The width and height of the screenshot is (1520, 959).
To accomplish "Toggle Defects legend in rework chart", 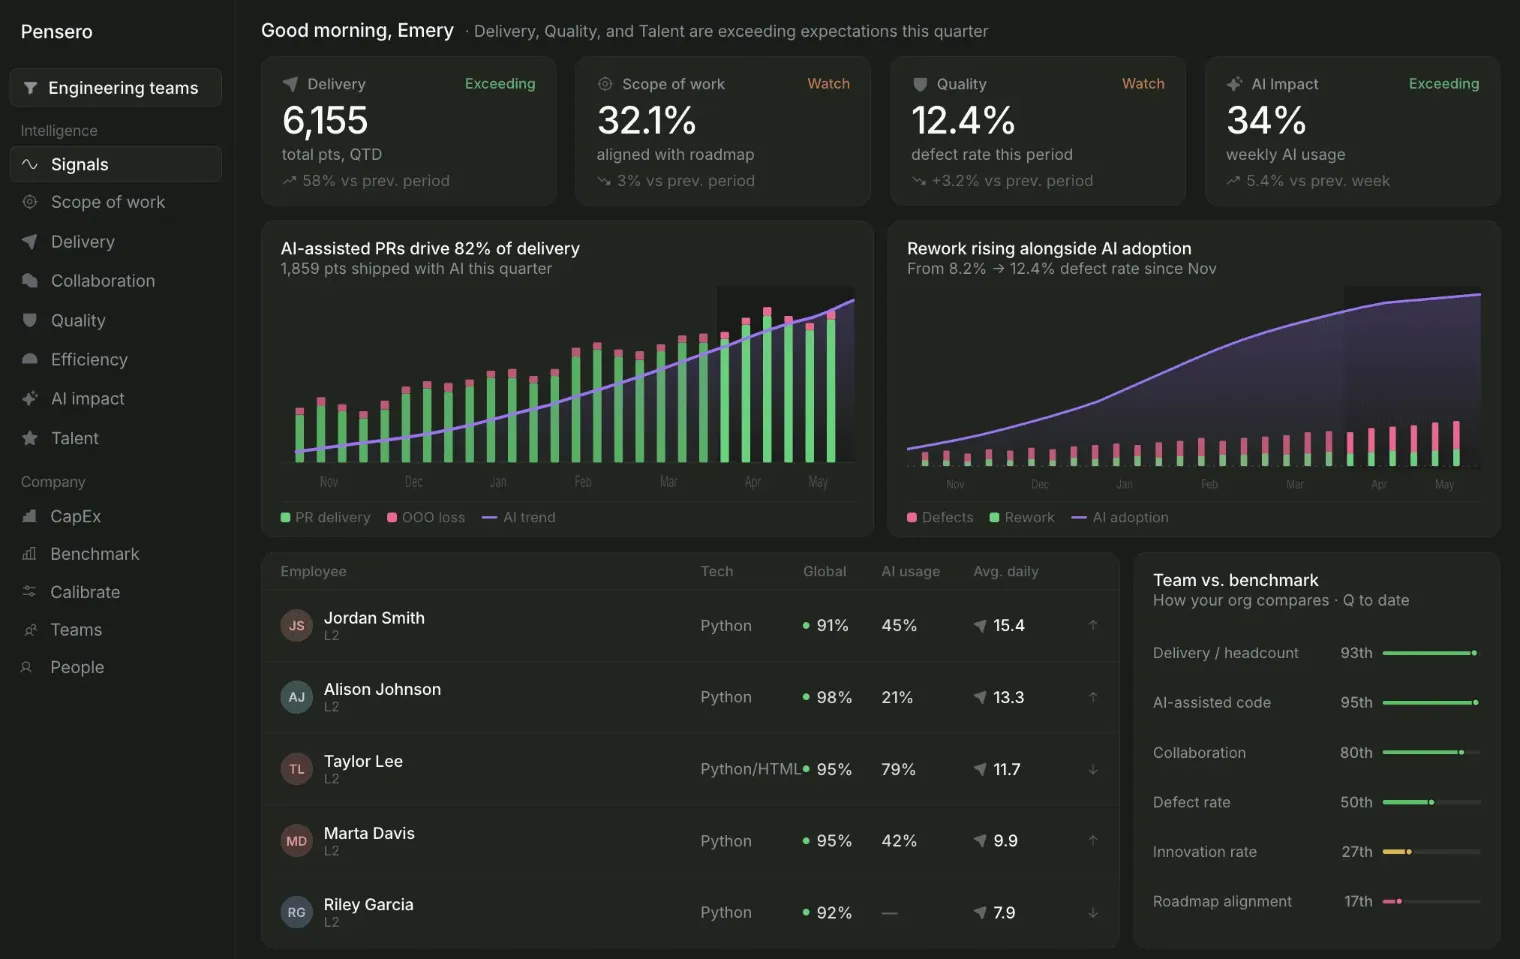I will (940, 517).
